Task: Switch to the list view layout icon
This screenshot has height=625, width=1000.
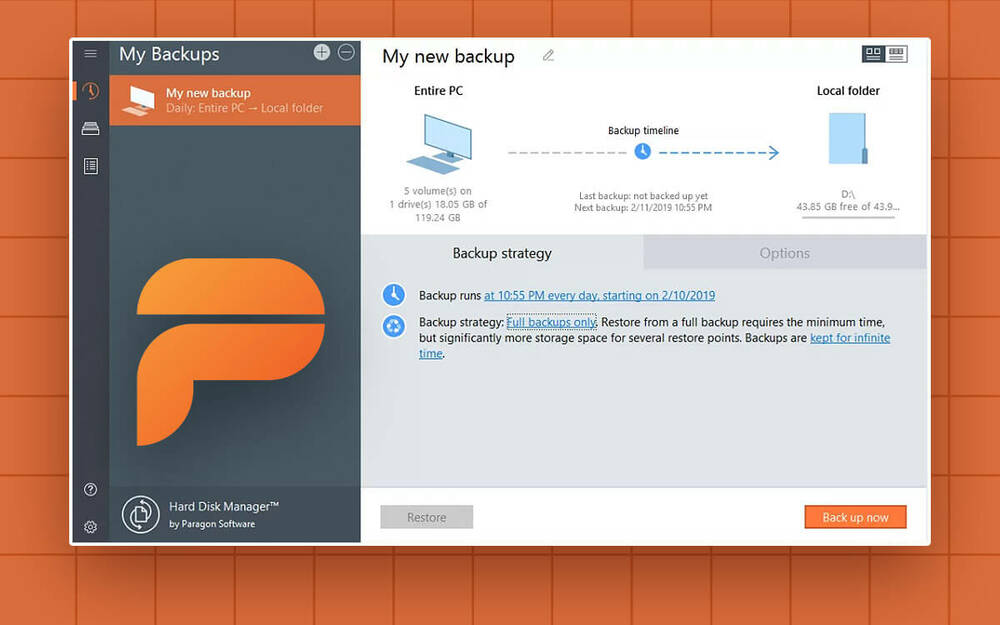Action: tap(897, 54)
